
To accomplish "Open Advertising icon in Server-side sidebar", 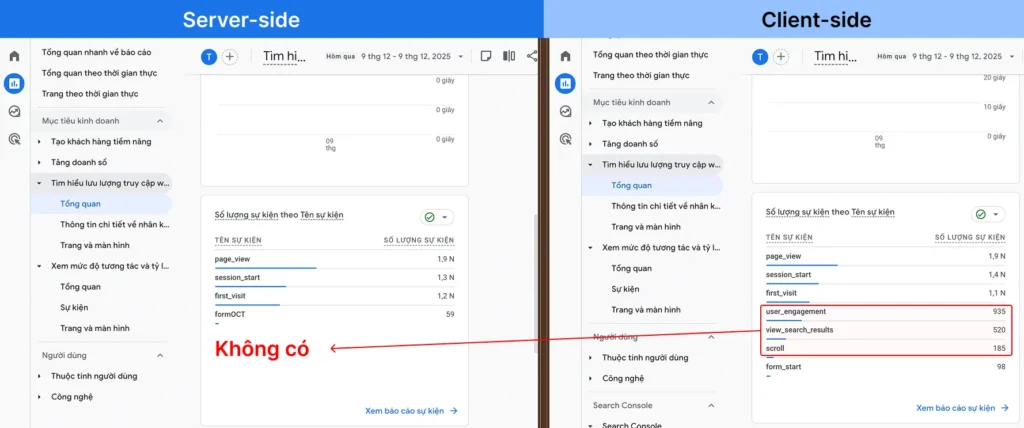I will (x=14, y=139).
